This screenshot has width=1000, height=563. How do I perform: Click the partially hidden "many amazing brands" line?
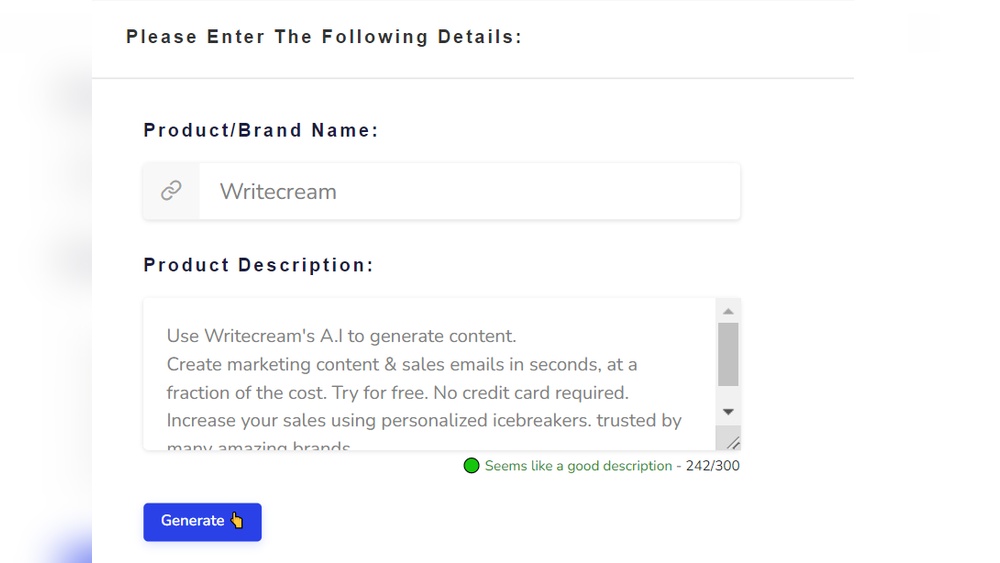(259, 446)
